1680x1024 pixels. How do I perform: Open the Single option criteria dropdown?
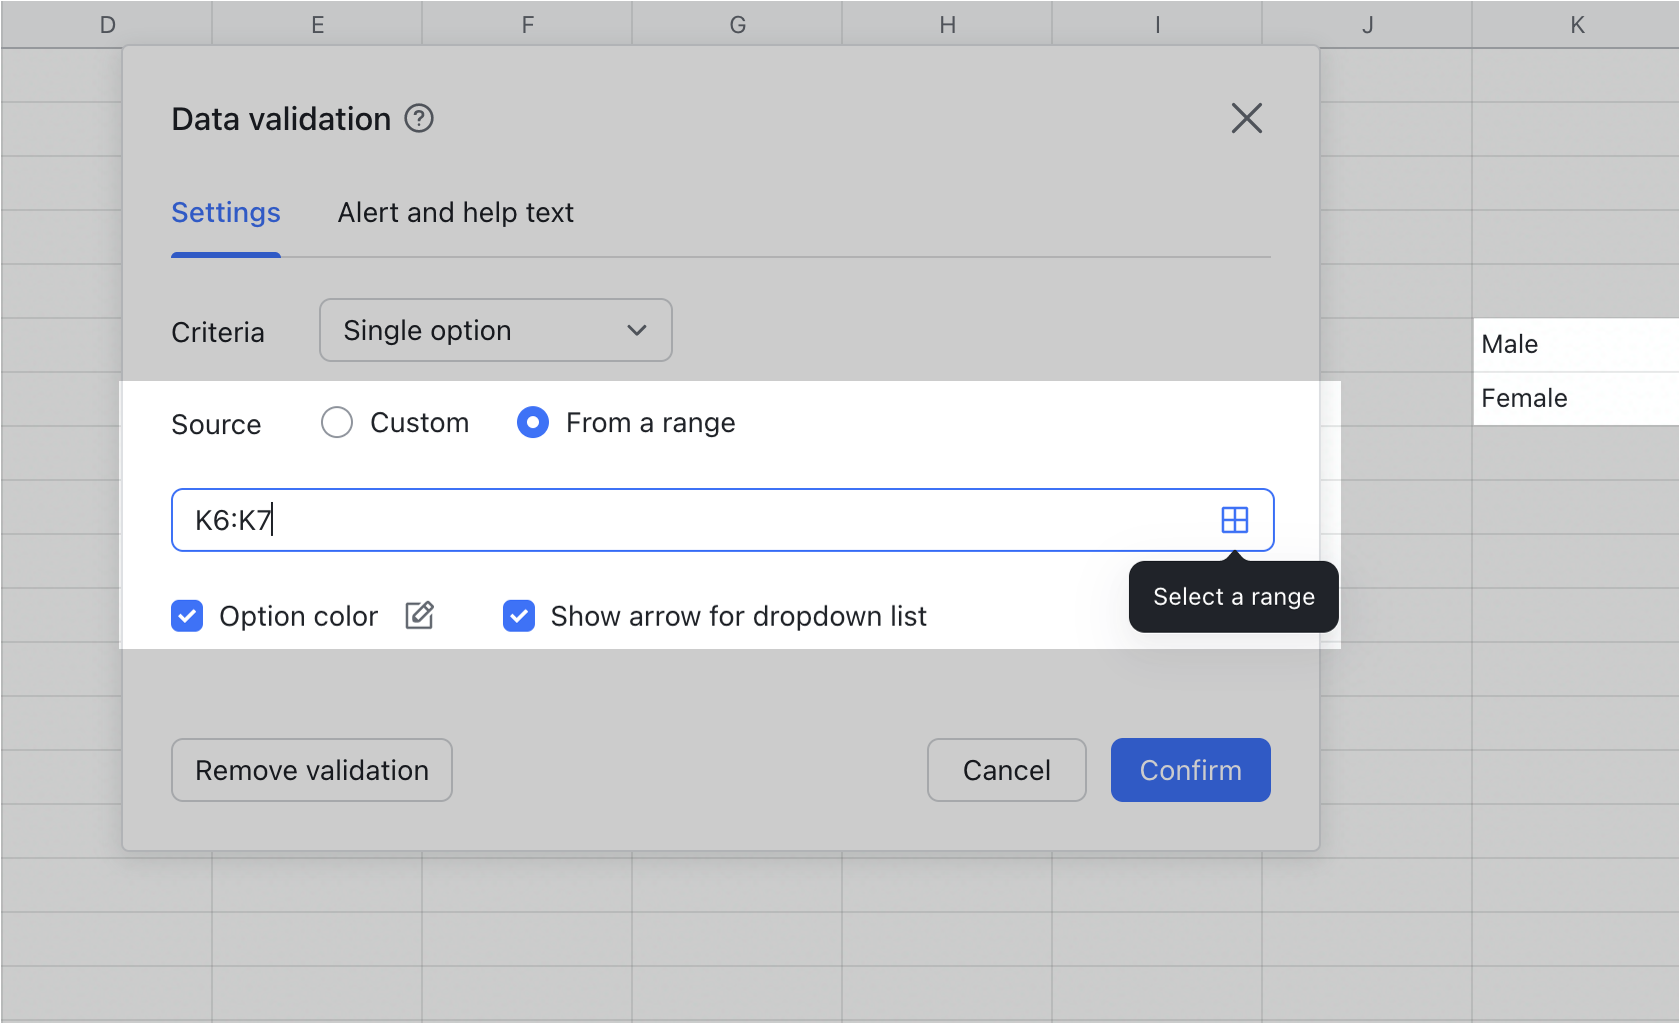click(x=495, y=330)
